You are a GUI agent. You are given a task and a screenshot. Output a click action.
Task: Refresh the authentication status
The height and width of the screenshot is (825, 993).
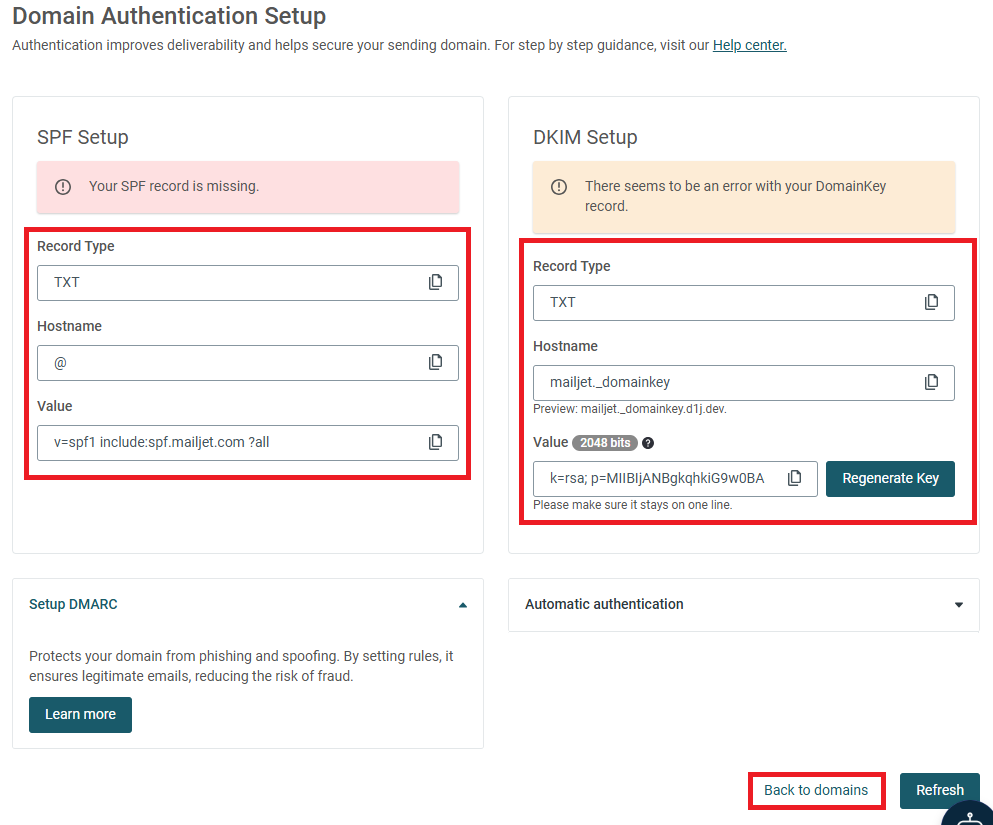click(x=939, y=790)
